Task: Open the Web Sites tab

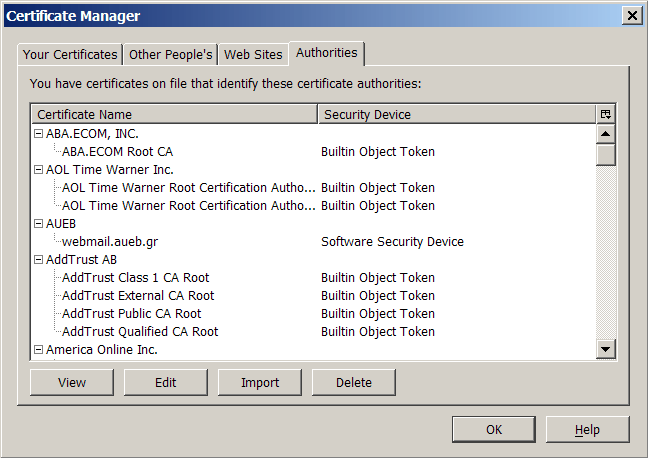Action: pyautogui.click(x=253, y=55)
